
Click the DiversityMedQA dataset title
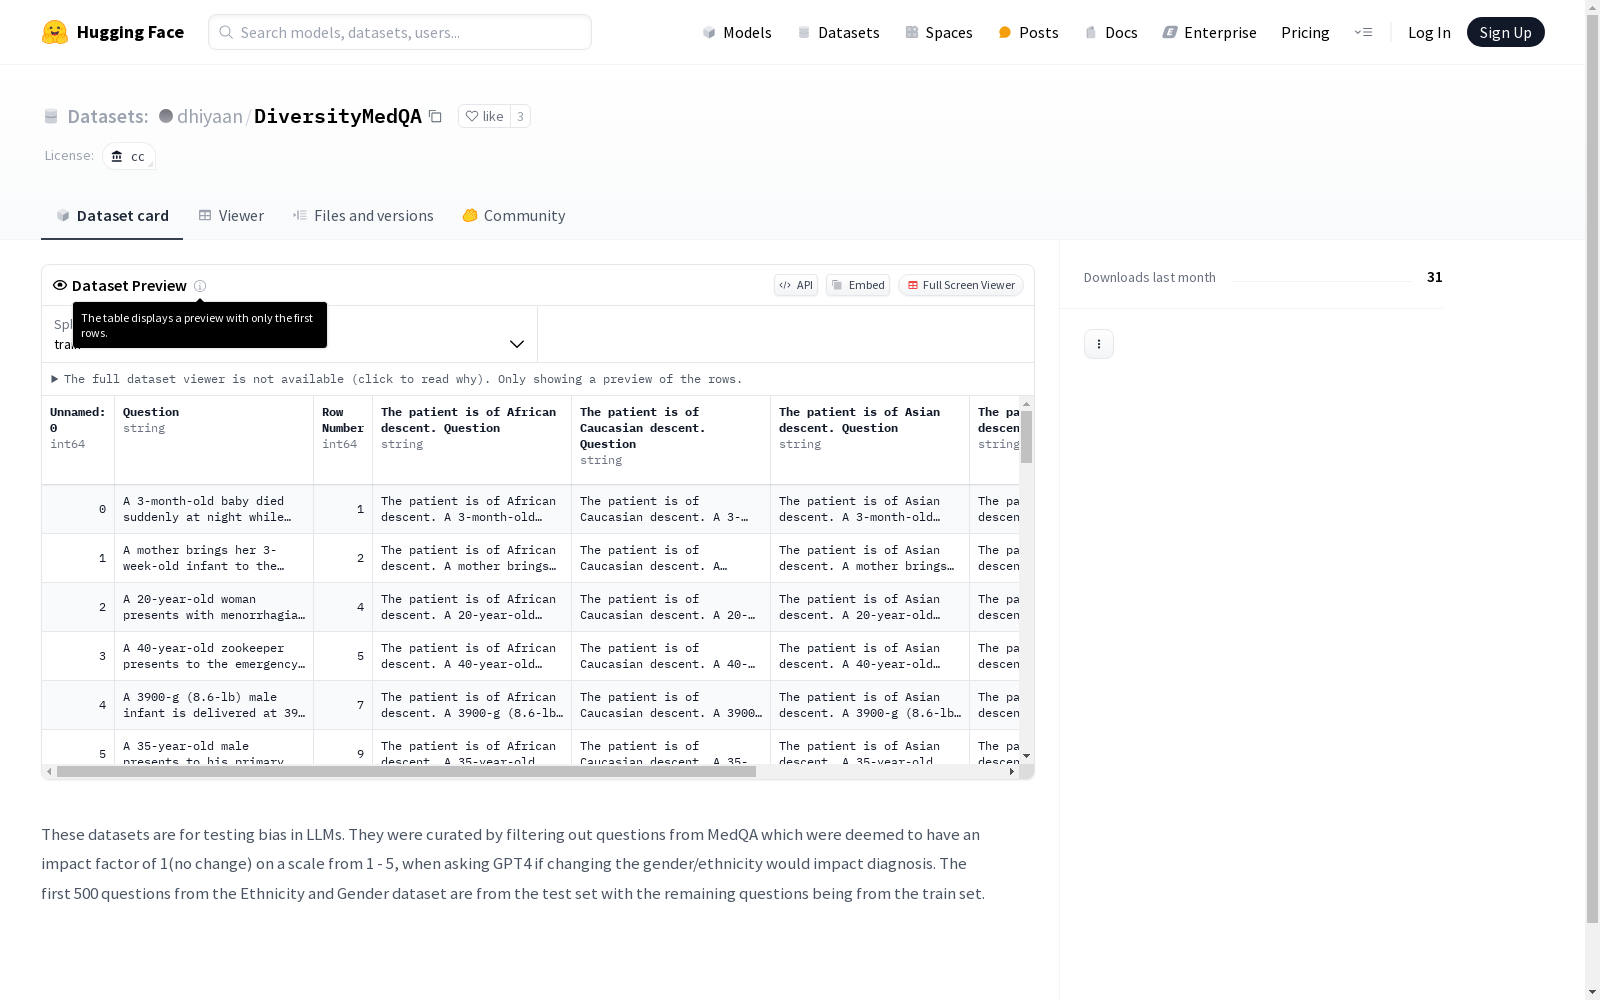[x=338, y=116]
